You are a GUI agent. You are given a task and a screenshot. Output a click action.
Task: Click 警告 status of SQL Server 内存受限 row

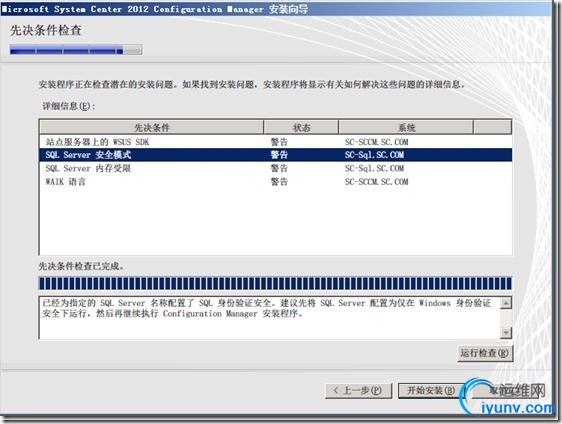coord(279,168)
